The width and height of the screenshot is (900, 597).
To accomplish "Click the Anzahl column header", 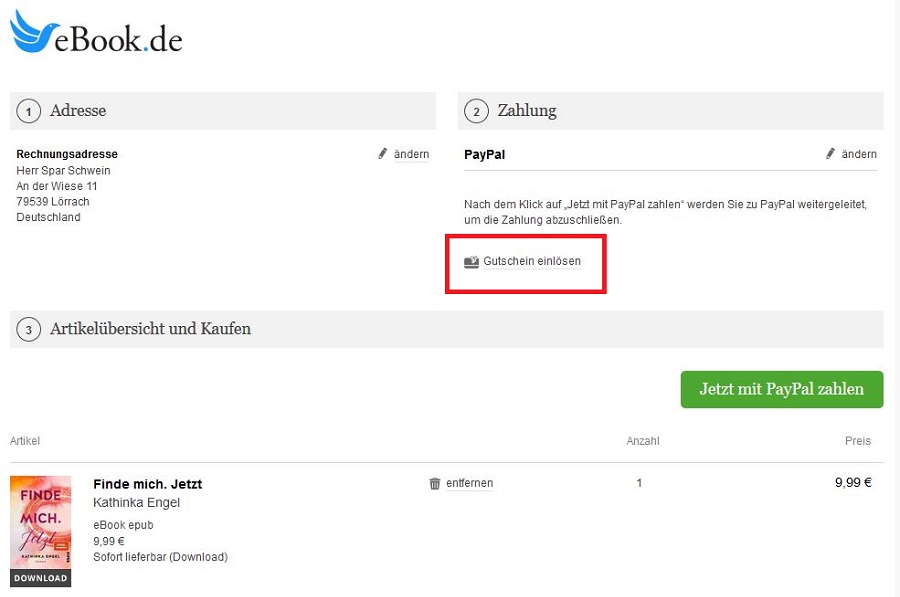I will click(x=643, y=441).
